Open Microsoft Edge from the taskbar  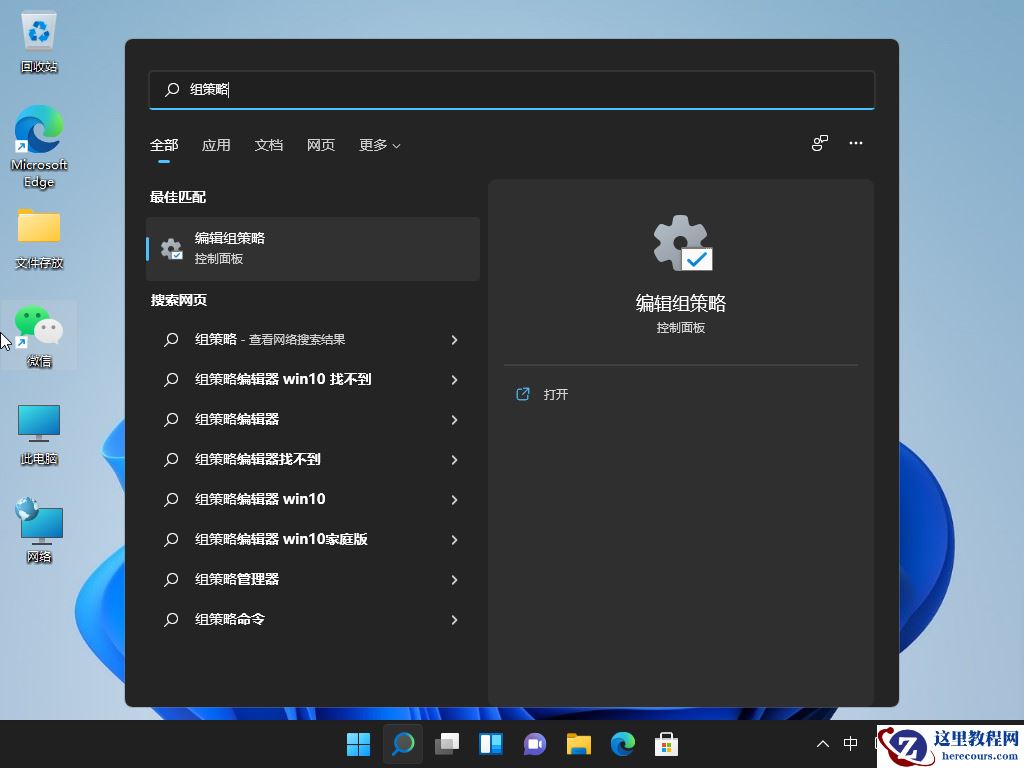click(x=622, y=744)
